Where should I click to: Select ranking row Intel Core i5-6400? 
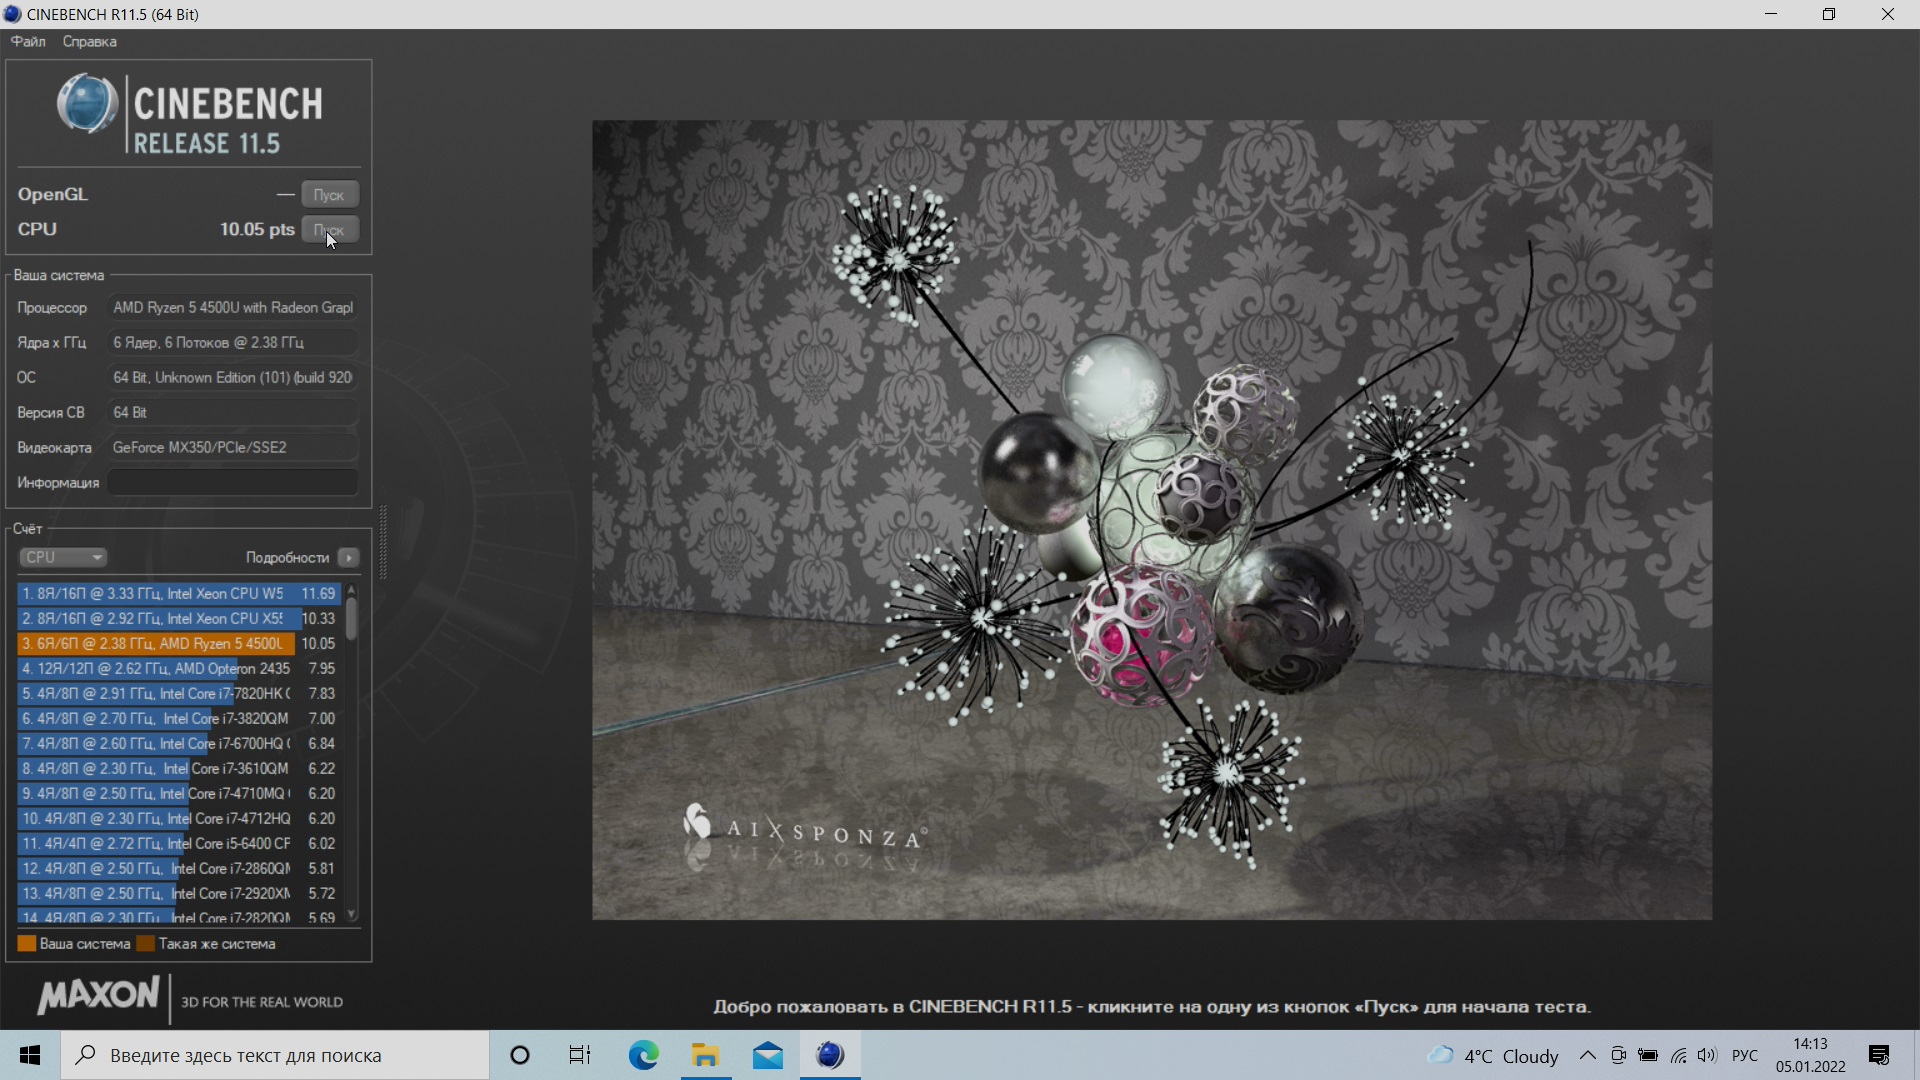point(179,843)
